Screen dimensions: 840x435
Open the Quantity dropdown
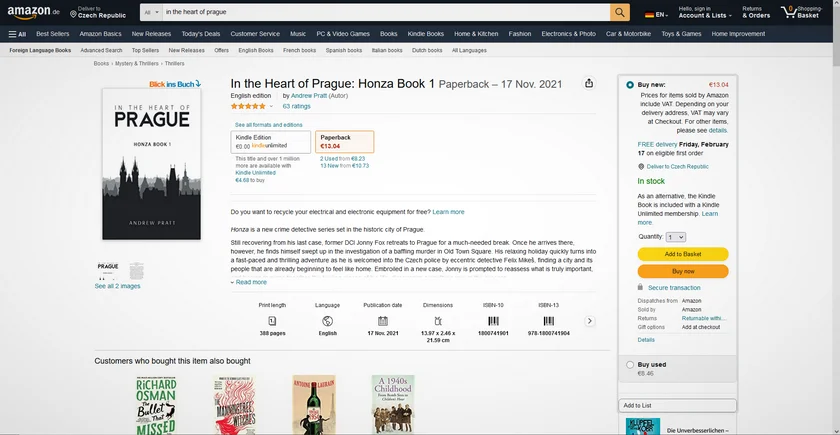click(675, 237)
